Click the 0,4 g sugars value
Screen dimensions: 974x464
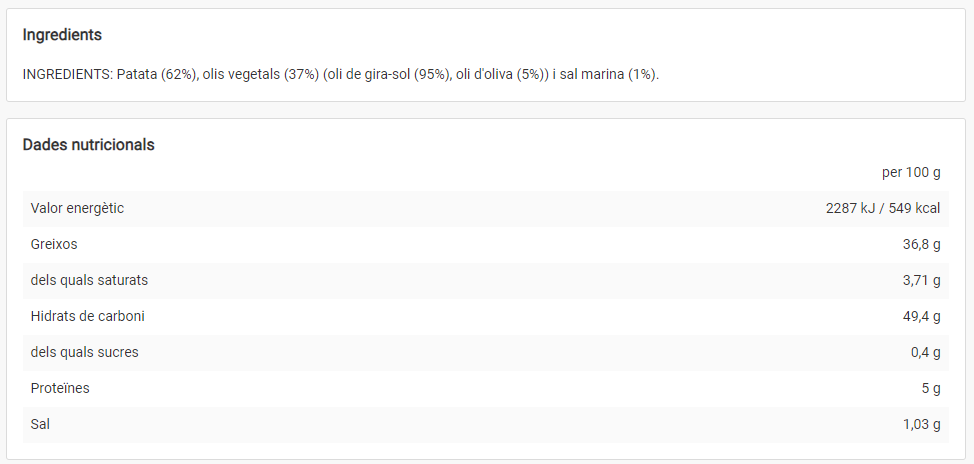pos(925,352)
